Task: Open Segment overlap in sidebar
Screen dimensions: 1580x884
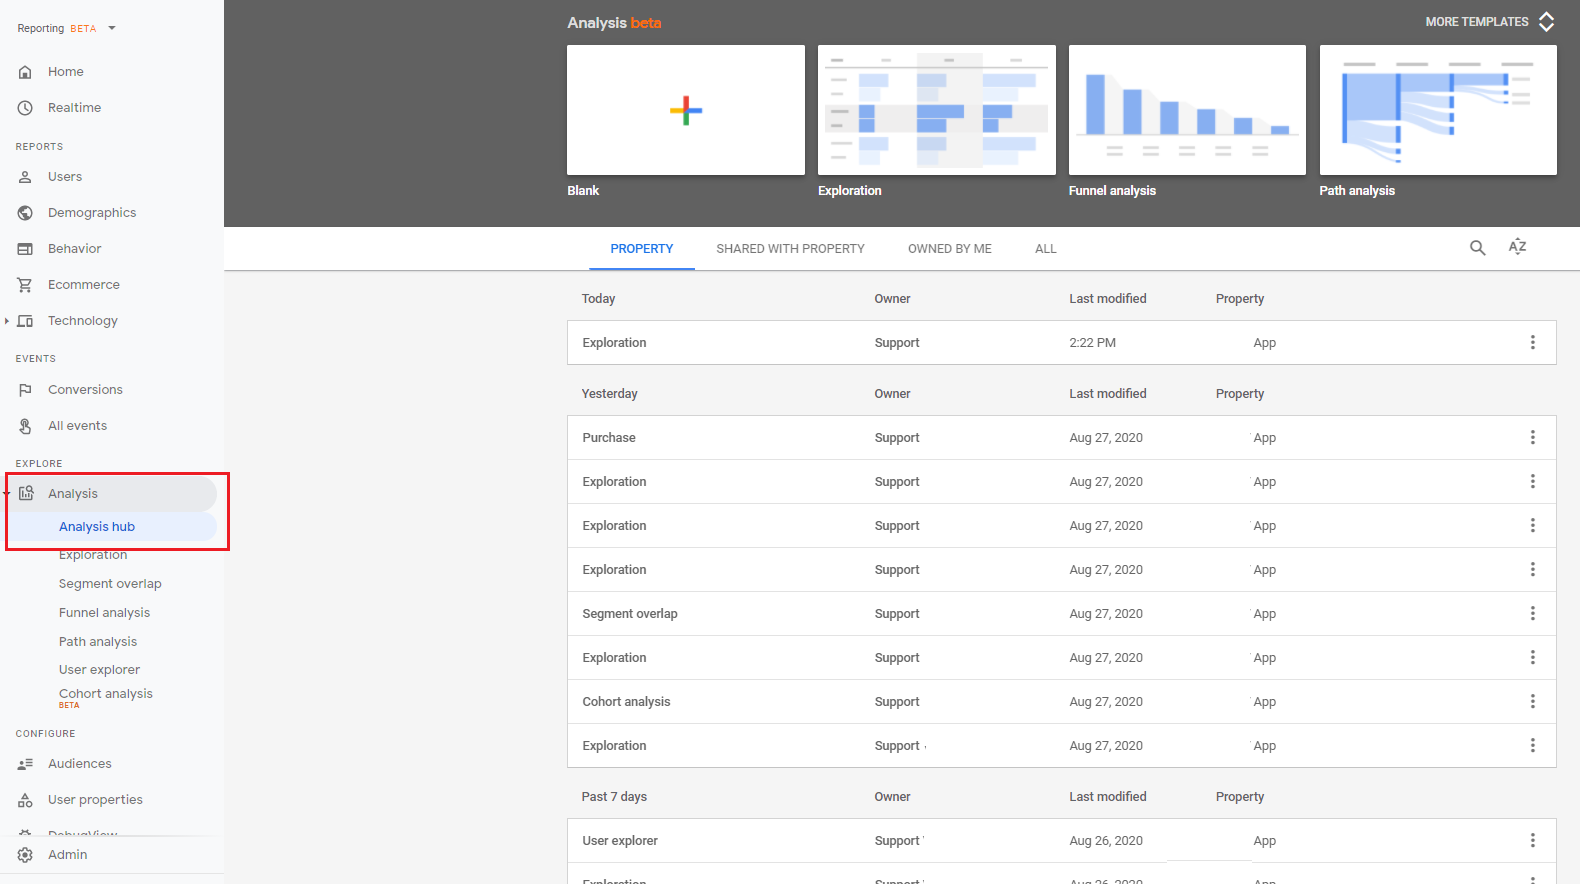Action: click(x=110, y=584)
